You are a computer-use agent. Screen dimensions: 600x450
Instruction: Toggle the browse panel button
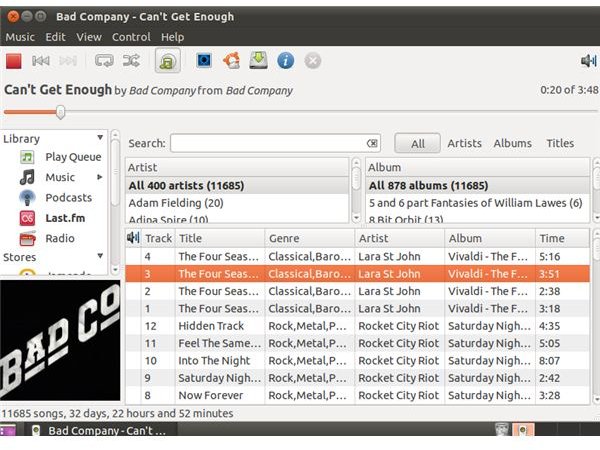click(x=168, y=60)
